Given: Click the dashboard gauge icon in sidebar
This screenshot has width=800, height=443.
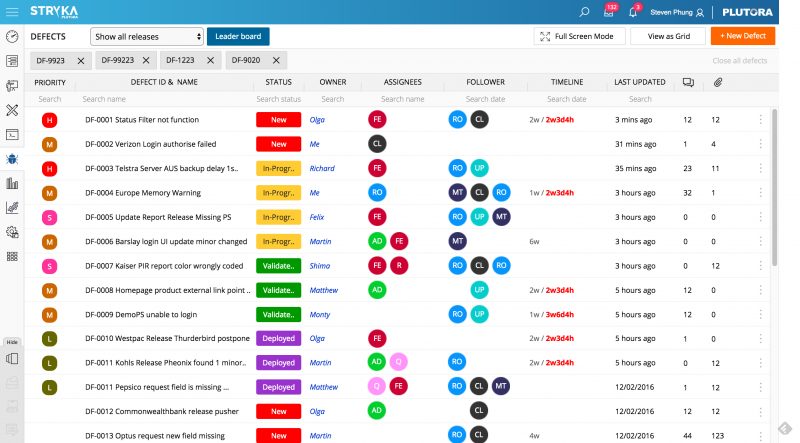Looking at the screenshot, I should pyautogui.click(x=12, y=36).
